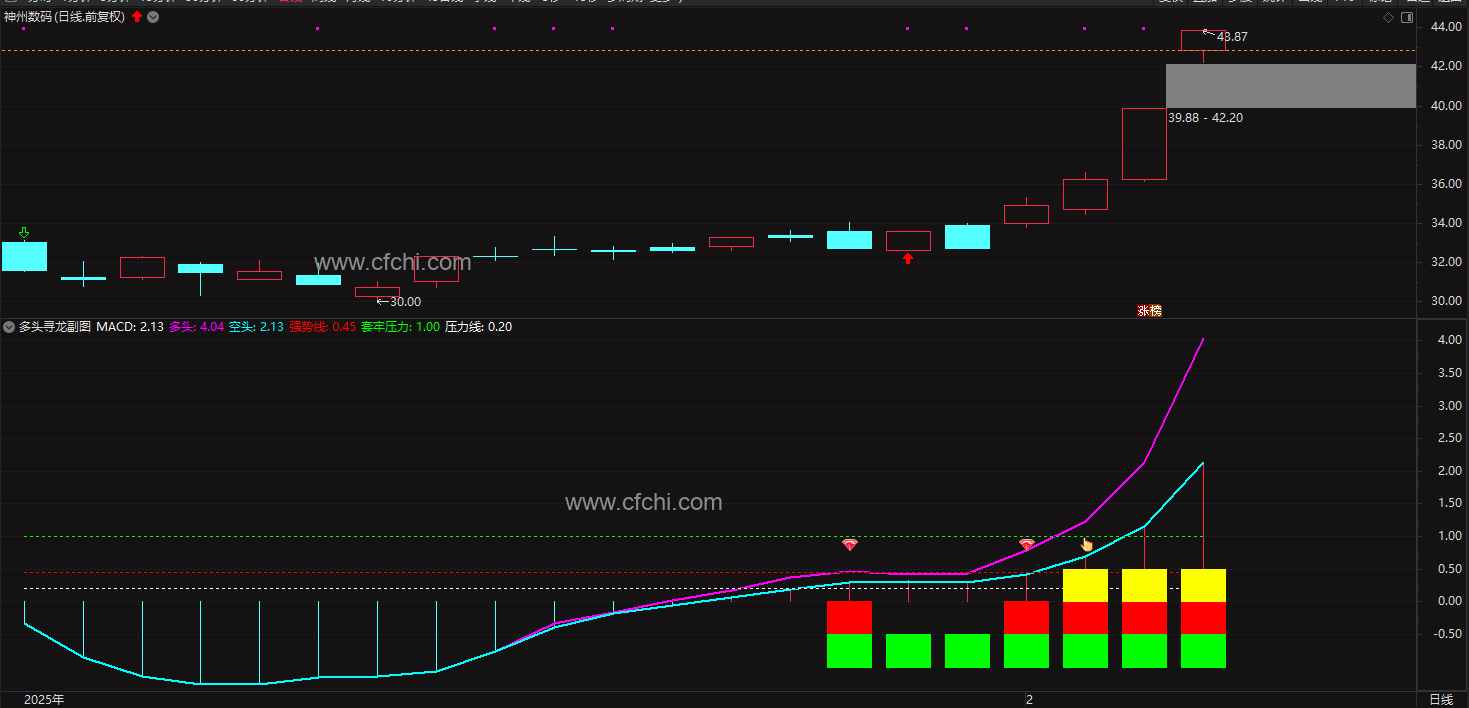Click the diamond icon at the chart's top right

(x=1388, y=18)
